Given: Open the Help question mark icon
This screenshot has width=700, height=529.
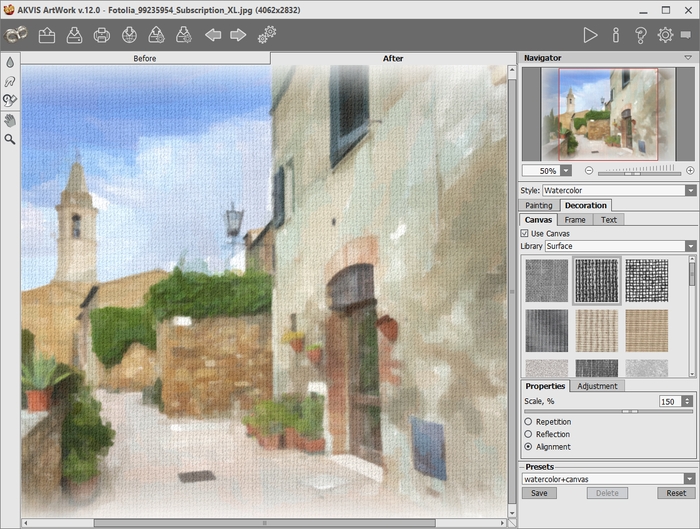Looking at the screenshot, I should tap(640, 35).
